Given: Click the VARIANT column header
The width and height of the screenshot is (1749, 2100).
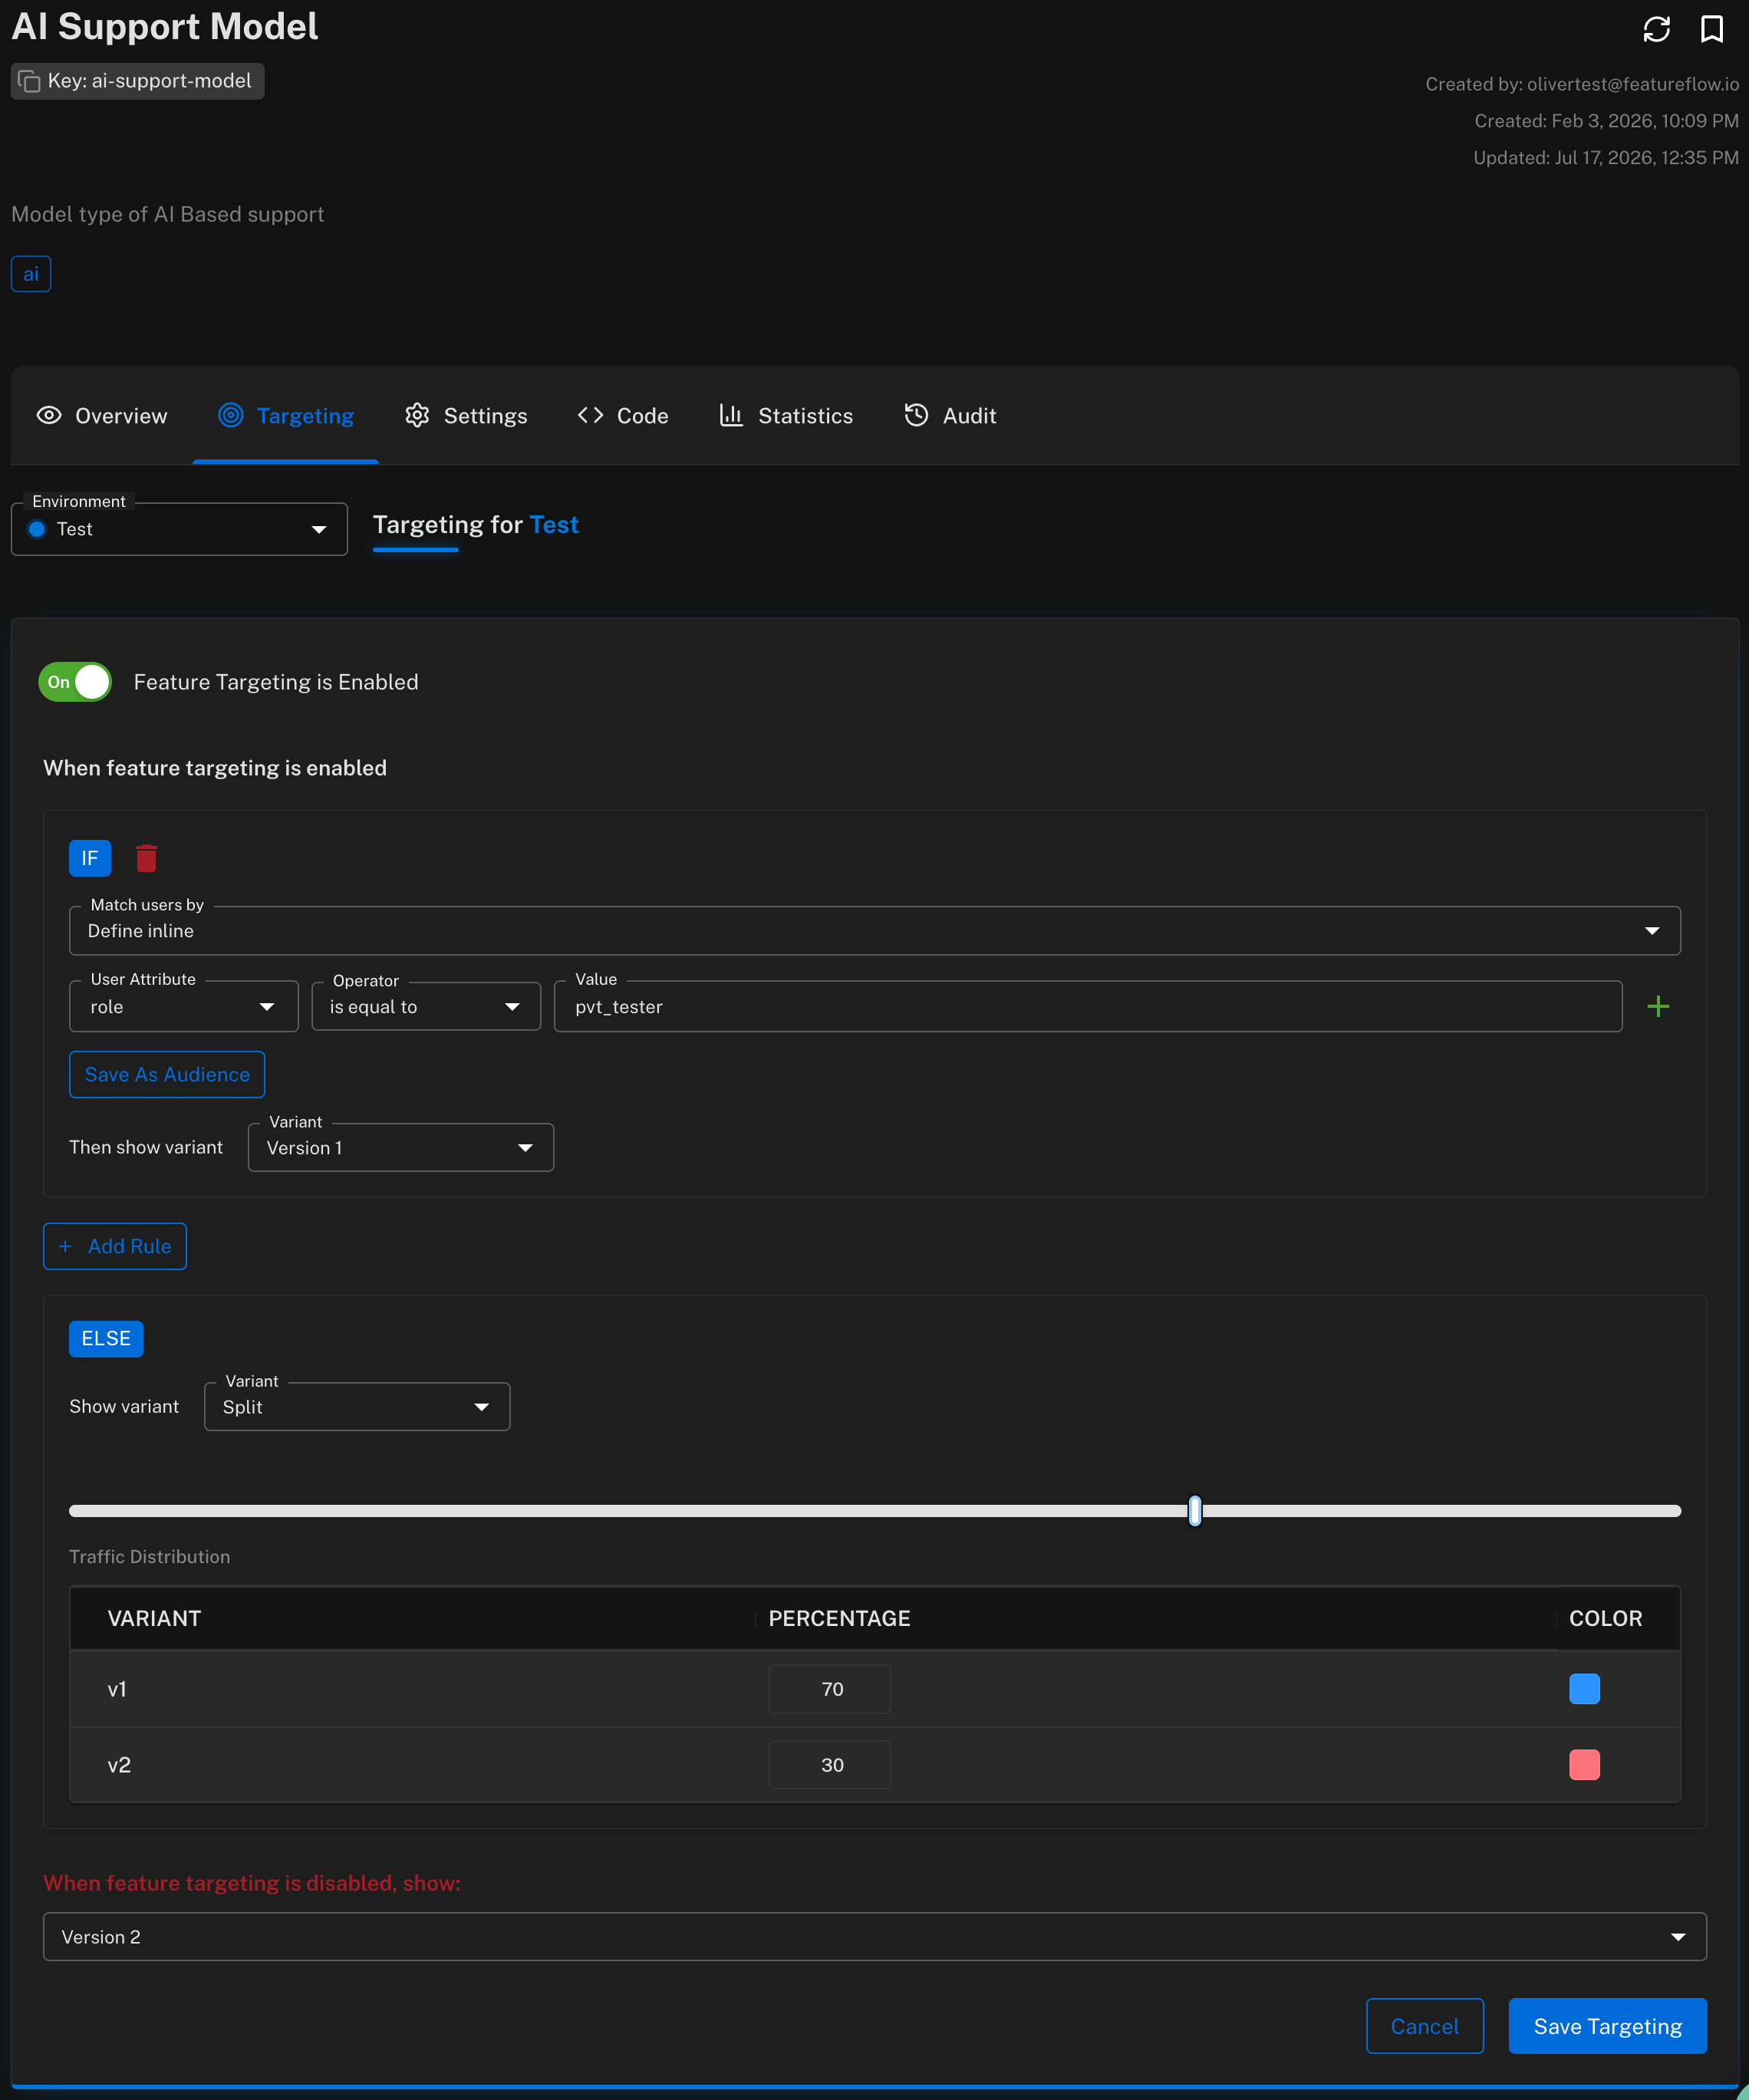Looking at the screenshot, I should [x=154, y=1618].
